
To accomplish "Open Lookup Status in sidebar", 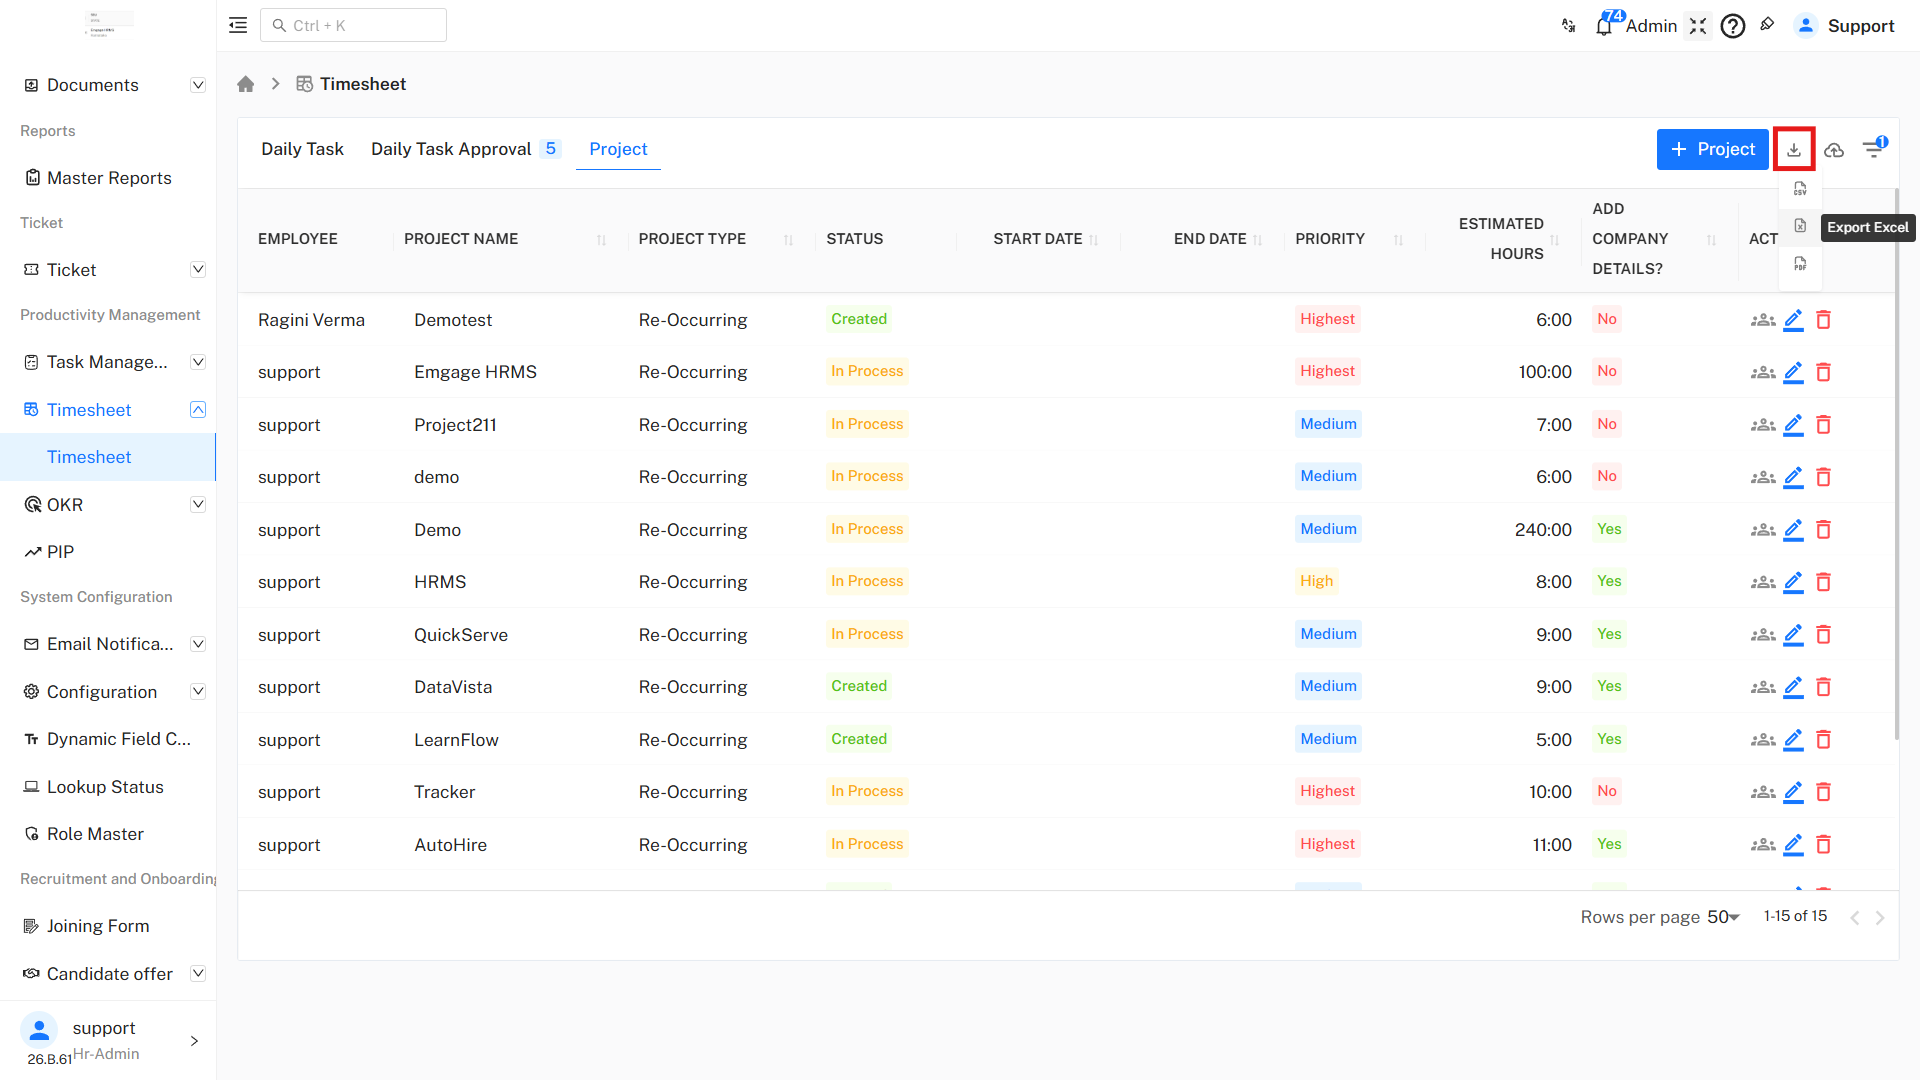I will (x=105, y=787).
